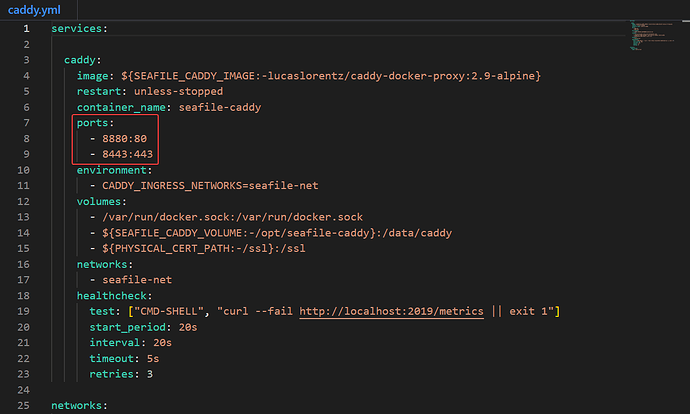Click the PHYSICAL_CERT_PATH mapping line
Viewport: 690px width, 414px height.
click(204, 249)
